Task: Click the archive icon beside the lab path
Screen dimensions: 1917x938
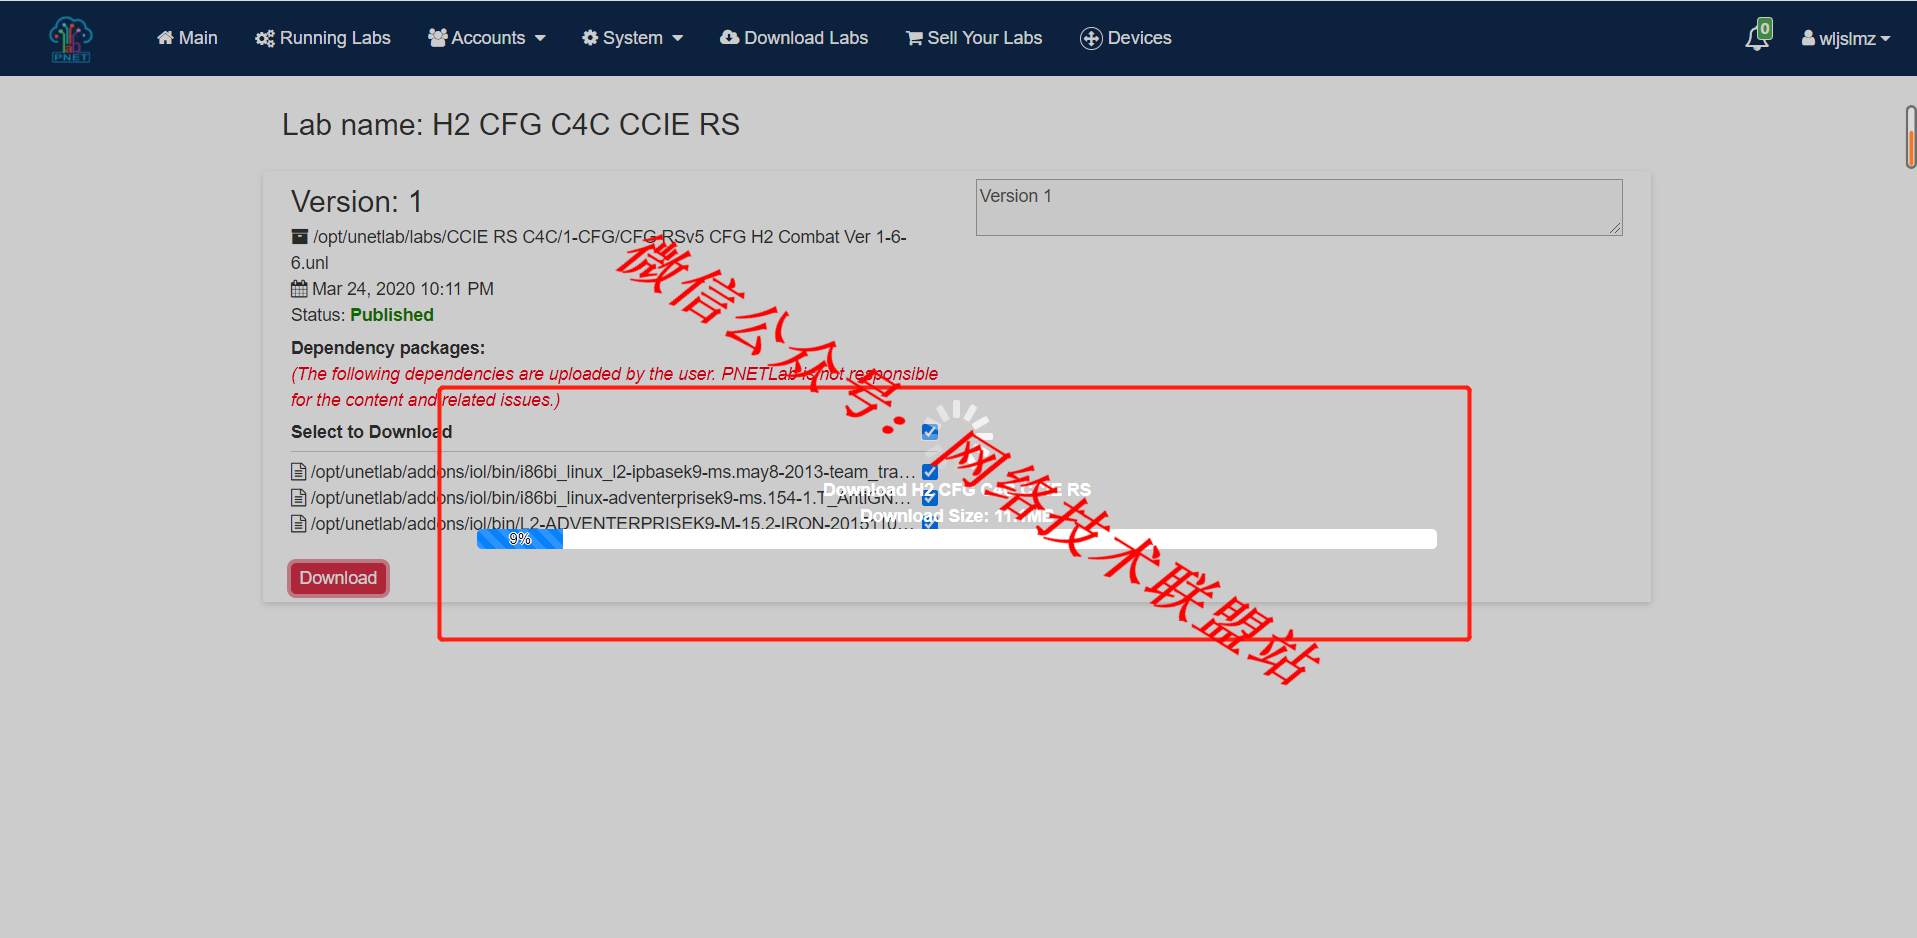Action: pos(299,237)
